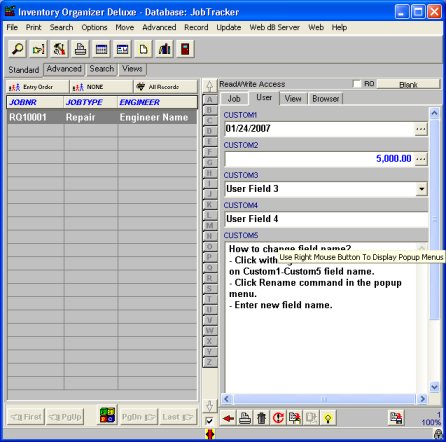Select the Advanced toolbar tab
This screenshot has width=446, height=442.
coord(64,69)
